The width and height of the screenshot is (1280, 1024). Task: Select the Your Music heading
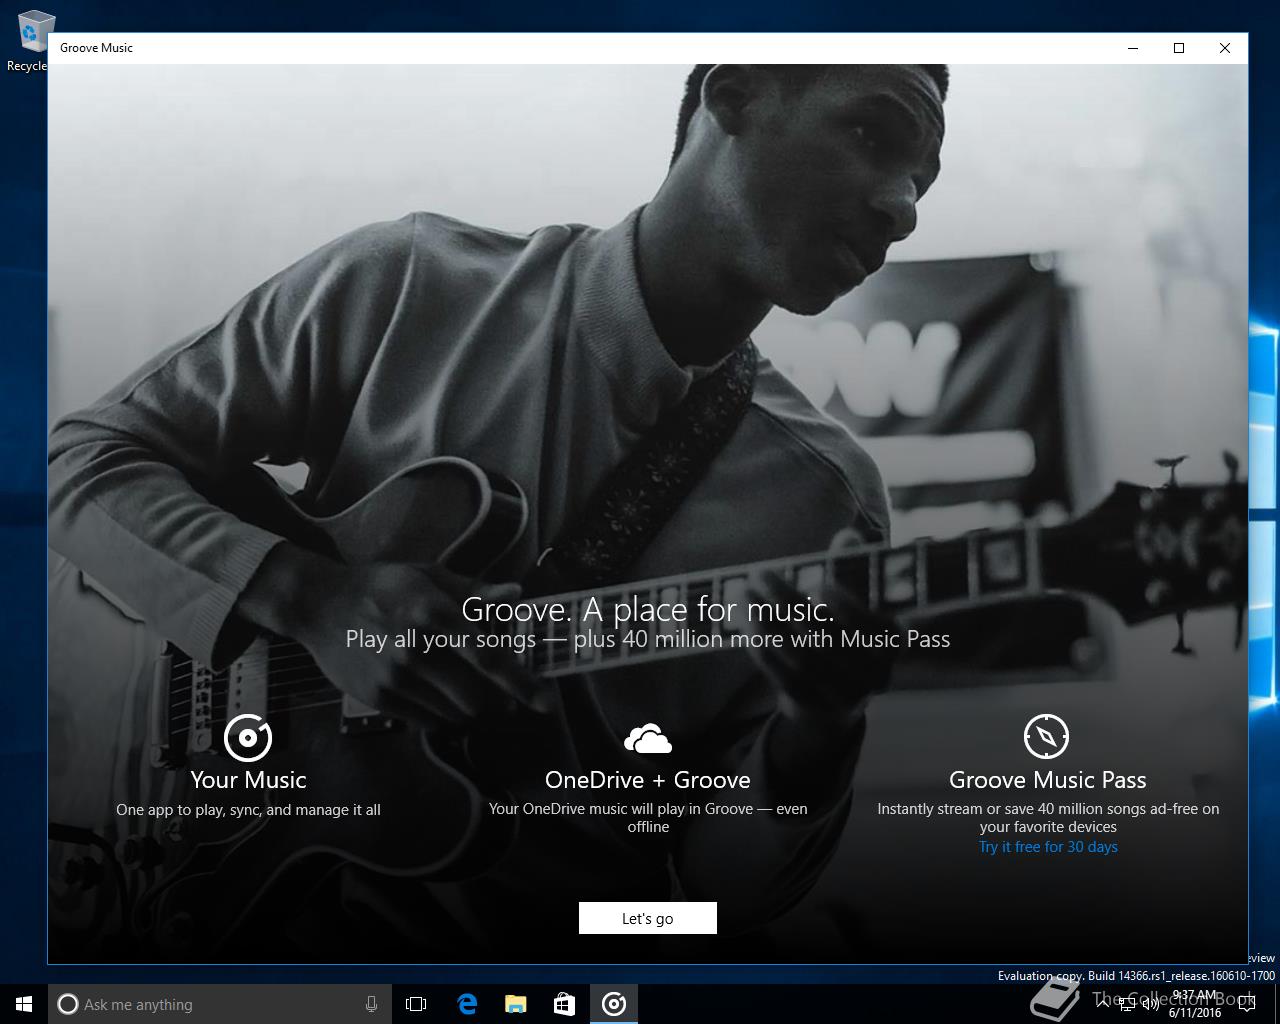(x=248, y=780)
